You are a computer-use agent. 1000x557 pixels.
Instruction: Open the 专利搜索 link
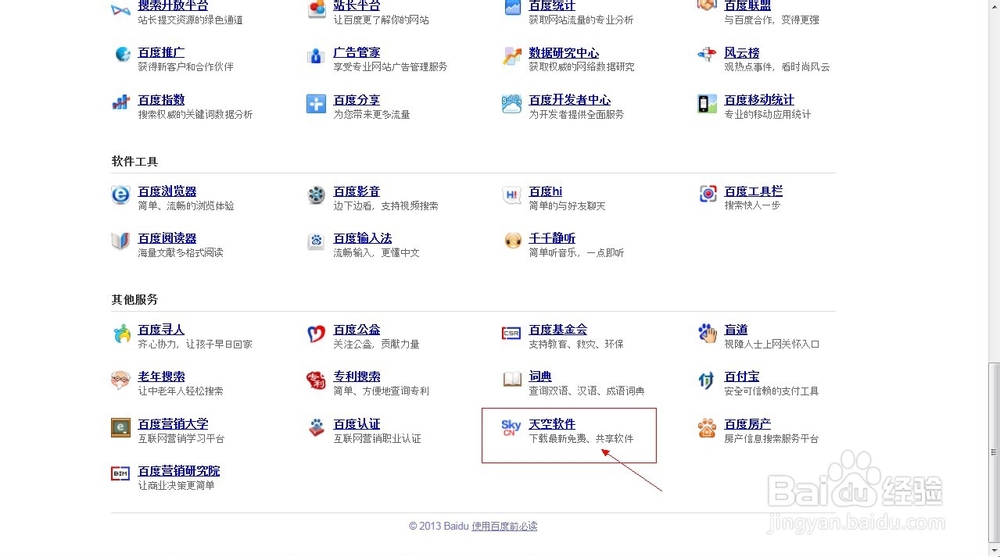click(x=357, y=376)
